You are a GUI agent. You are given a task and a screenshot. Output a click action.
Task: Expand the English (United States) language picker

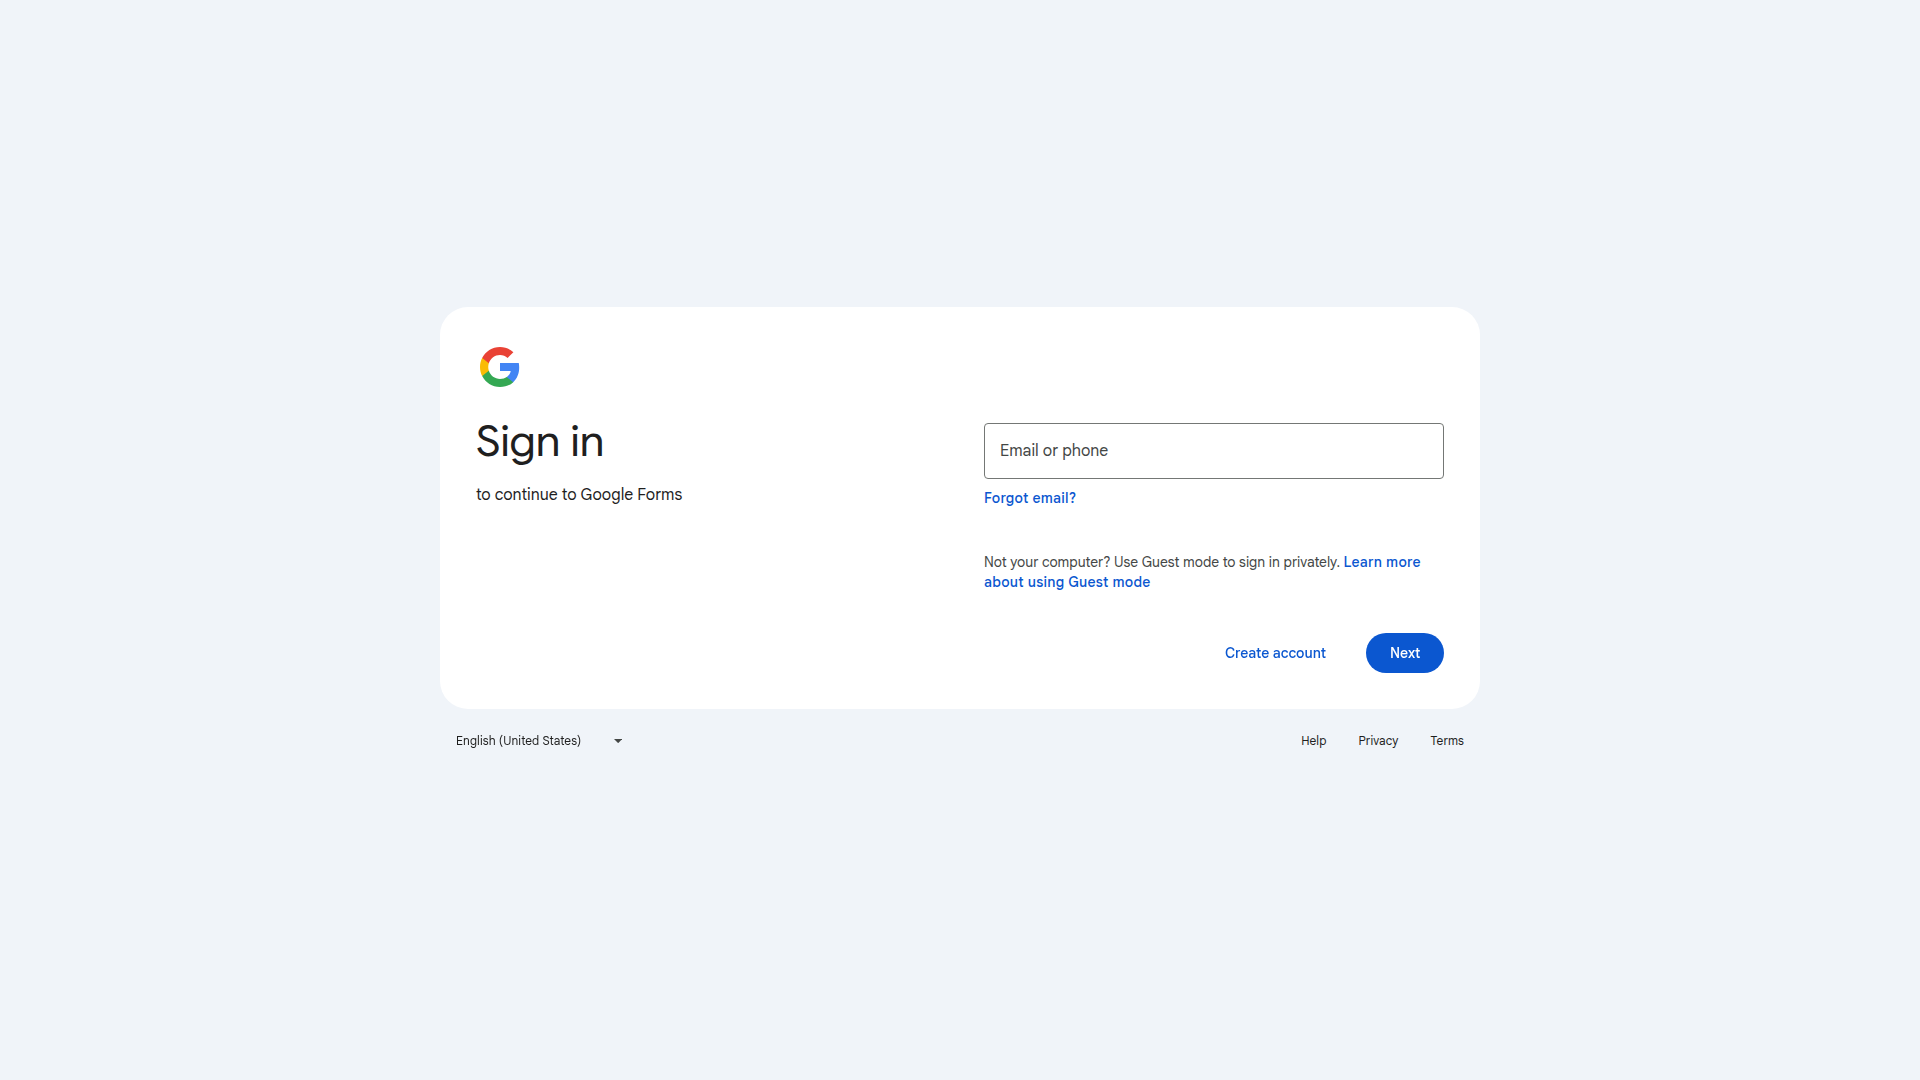pos(538,740)
